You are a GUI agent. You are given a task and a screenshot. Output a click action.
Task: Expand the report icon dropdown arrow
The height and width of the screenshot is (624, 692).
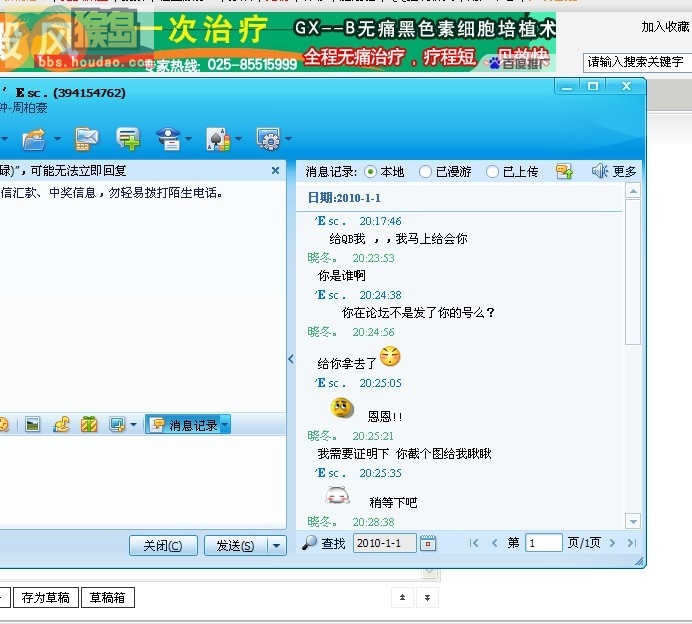189,139
